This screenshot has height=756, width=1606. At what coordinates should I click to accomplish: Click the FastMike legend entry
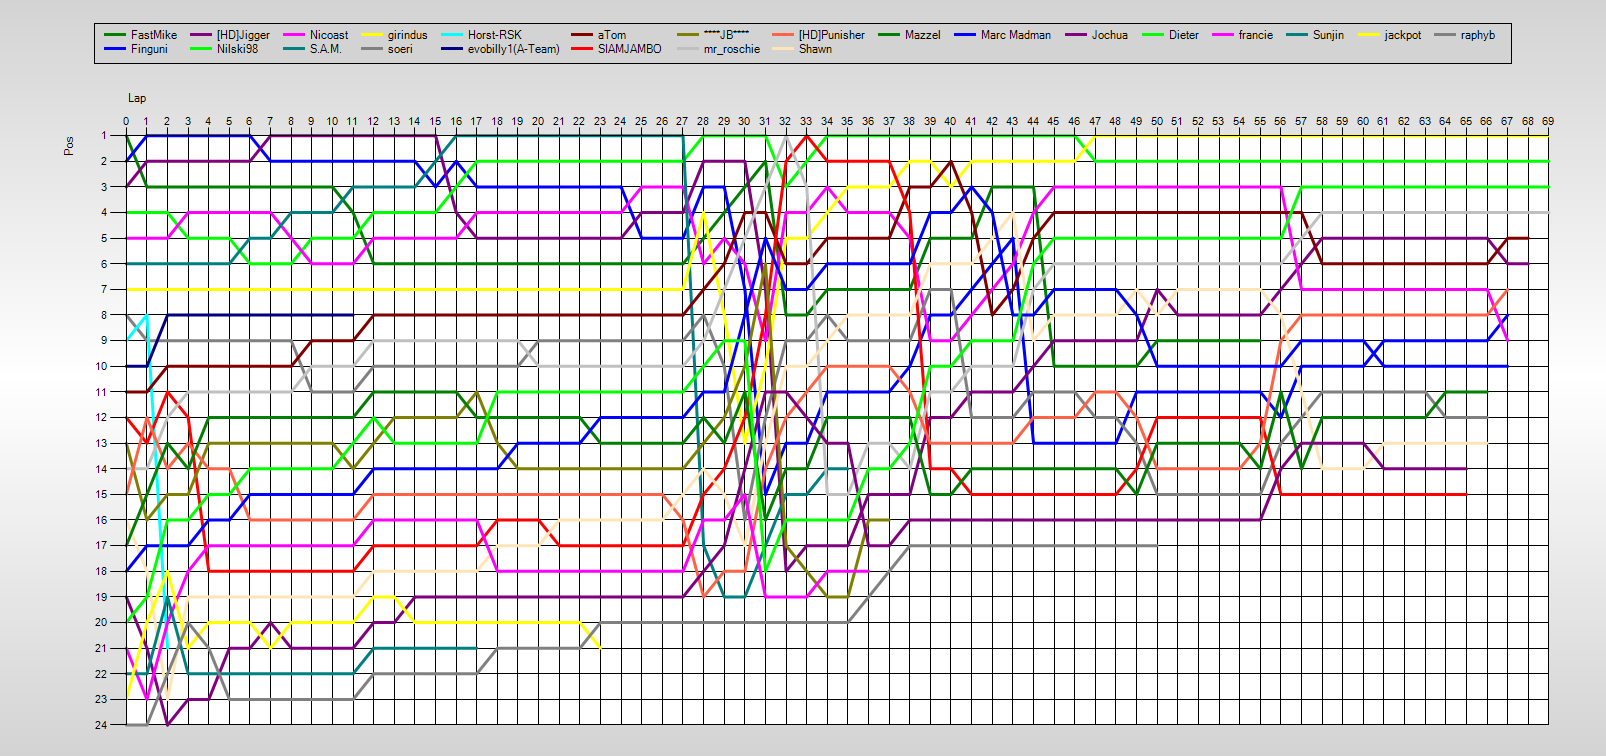click(x=153, y=35)
